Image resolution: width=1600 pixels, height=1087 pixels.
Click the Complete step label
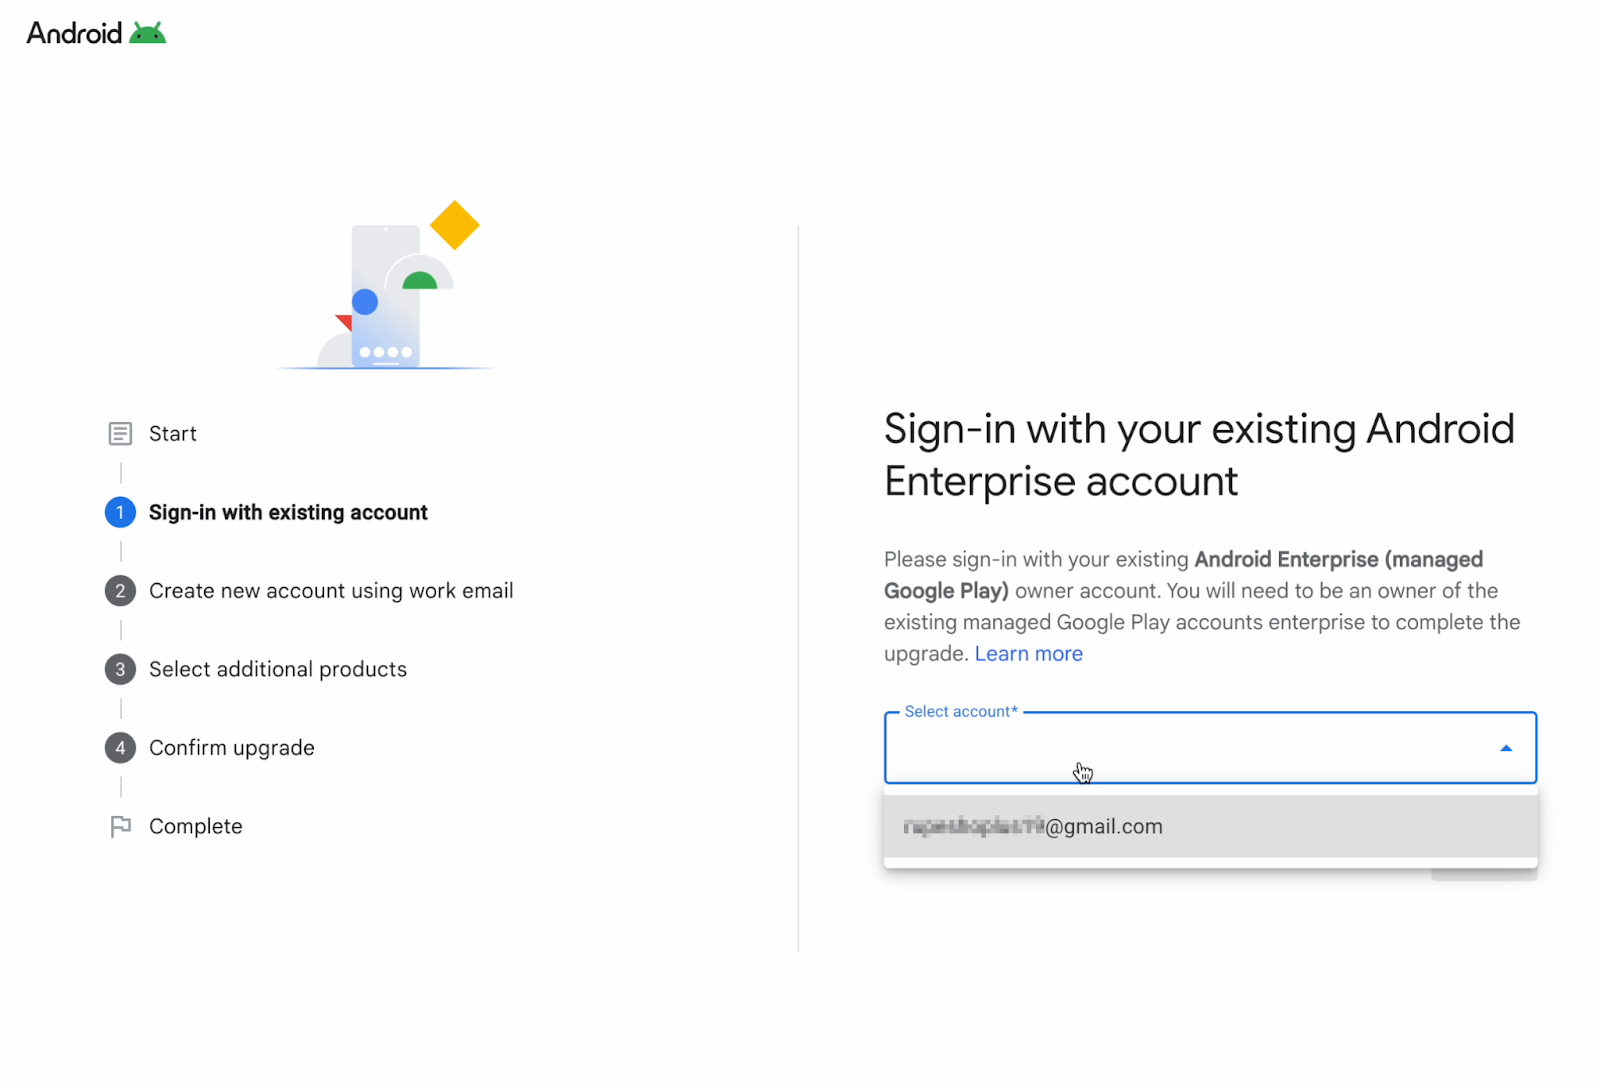pyautogui.click(x=196, y=826)
